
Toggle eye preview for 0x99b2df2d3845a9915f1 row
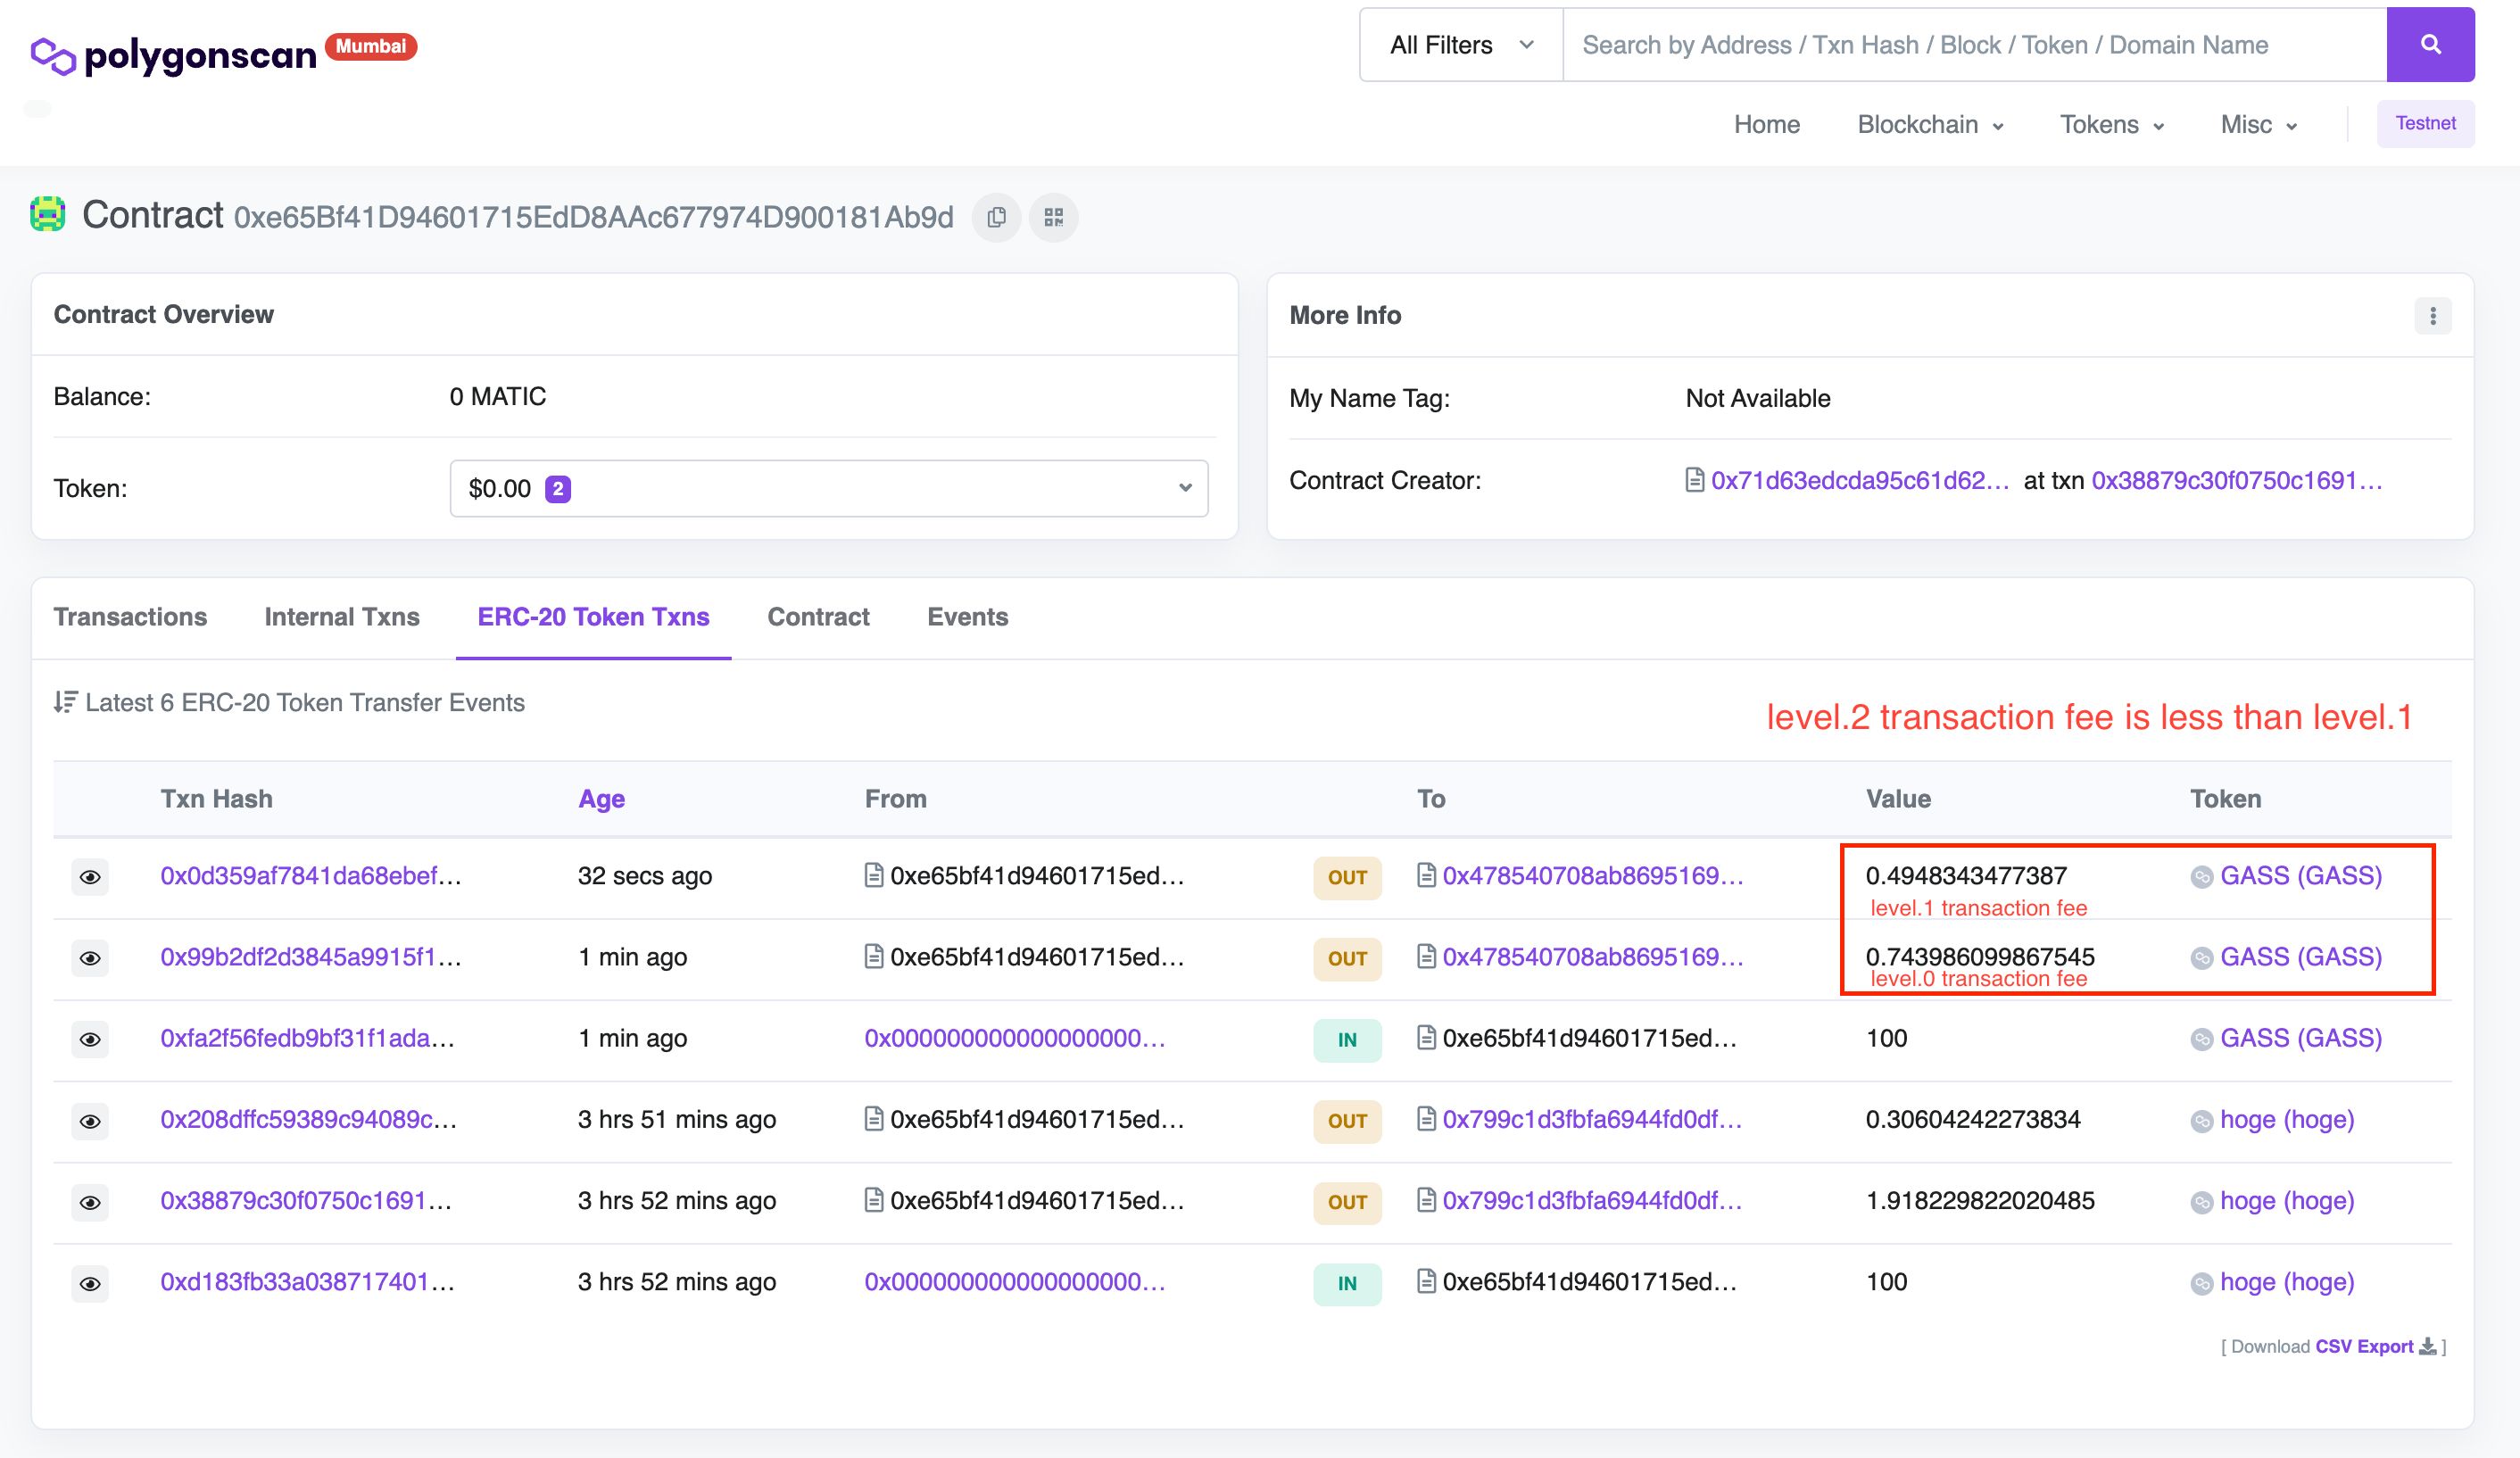pyautogui.click(x=90, y=958)
